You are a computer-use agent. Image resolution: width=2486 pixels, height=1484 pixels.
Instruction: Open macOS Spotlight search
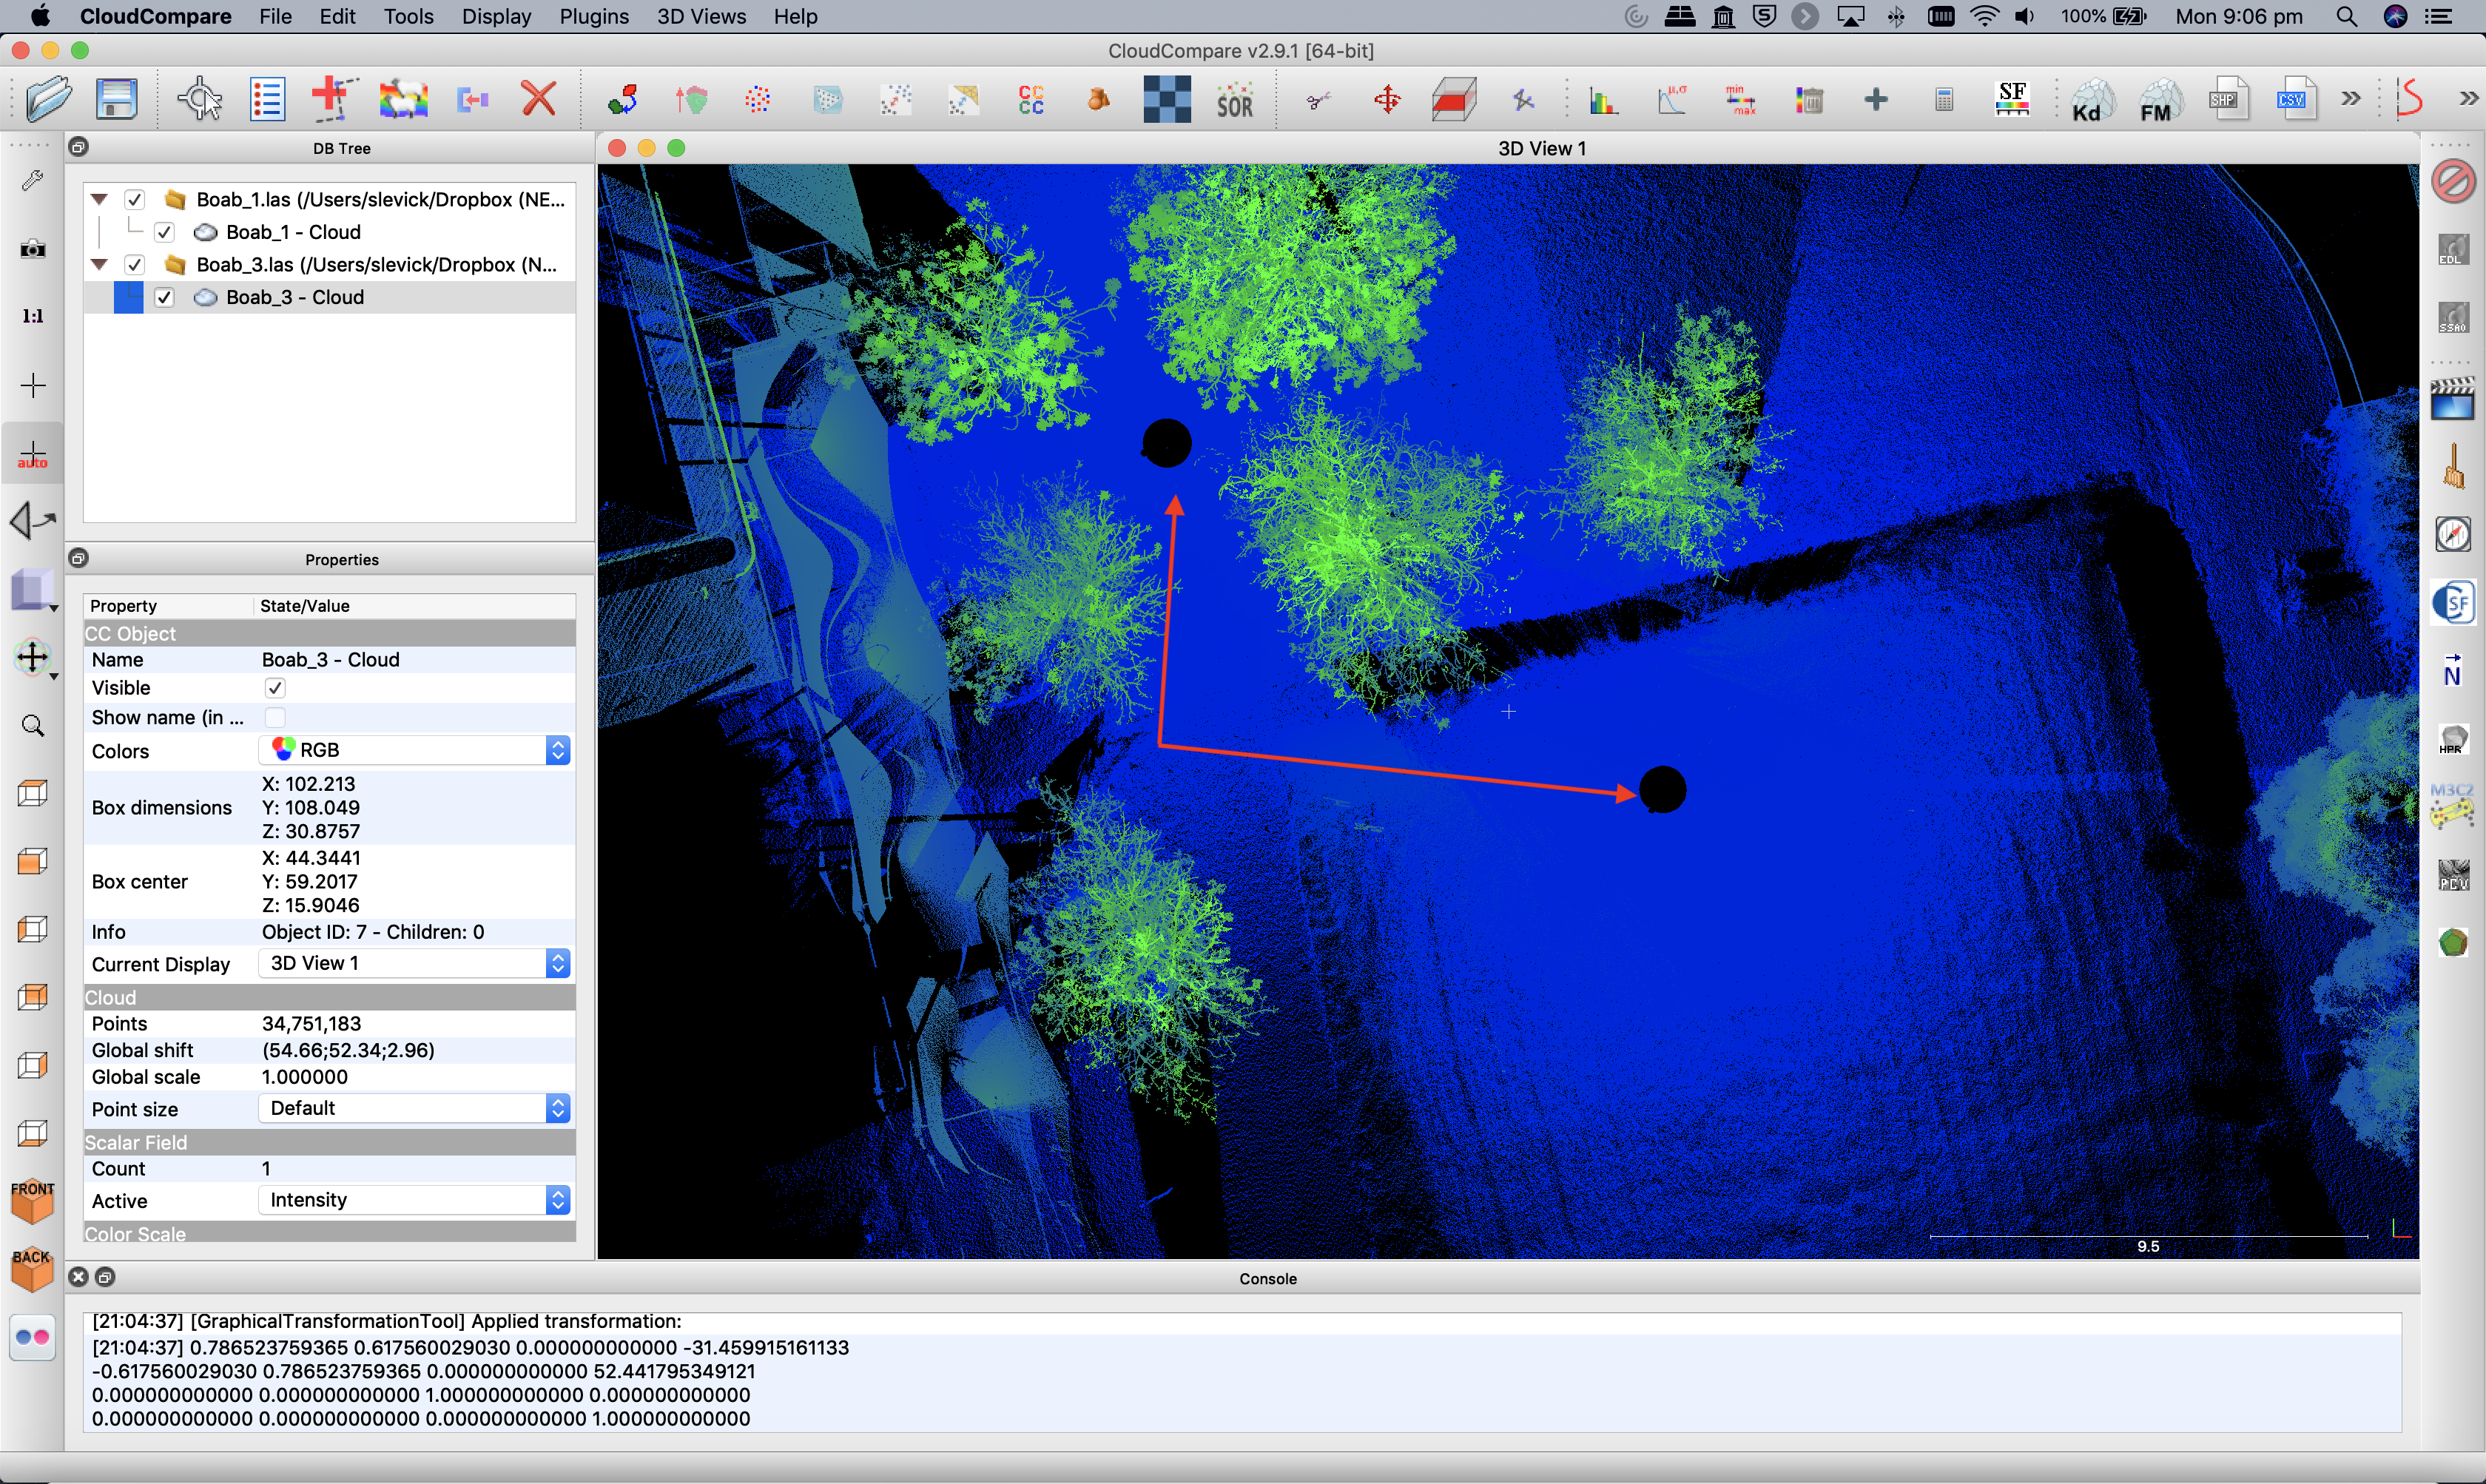pos(2347,17)
